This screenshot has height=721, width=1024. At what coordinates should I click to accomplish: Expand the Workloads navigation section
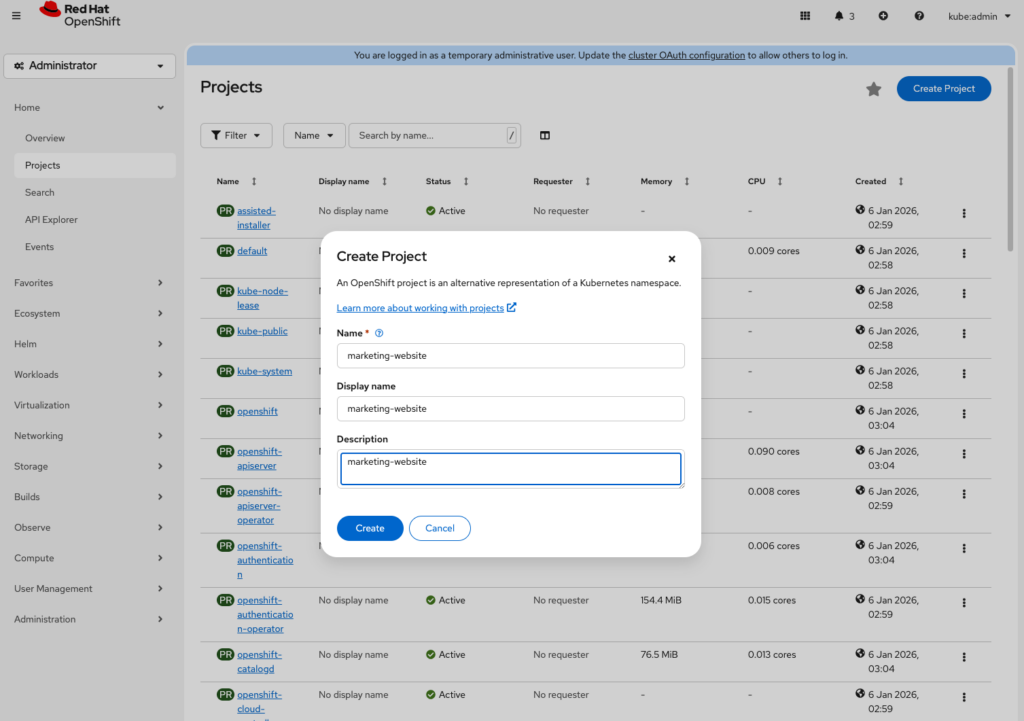pos(89,374)
